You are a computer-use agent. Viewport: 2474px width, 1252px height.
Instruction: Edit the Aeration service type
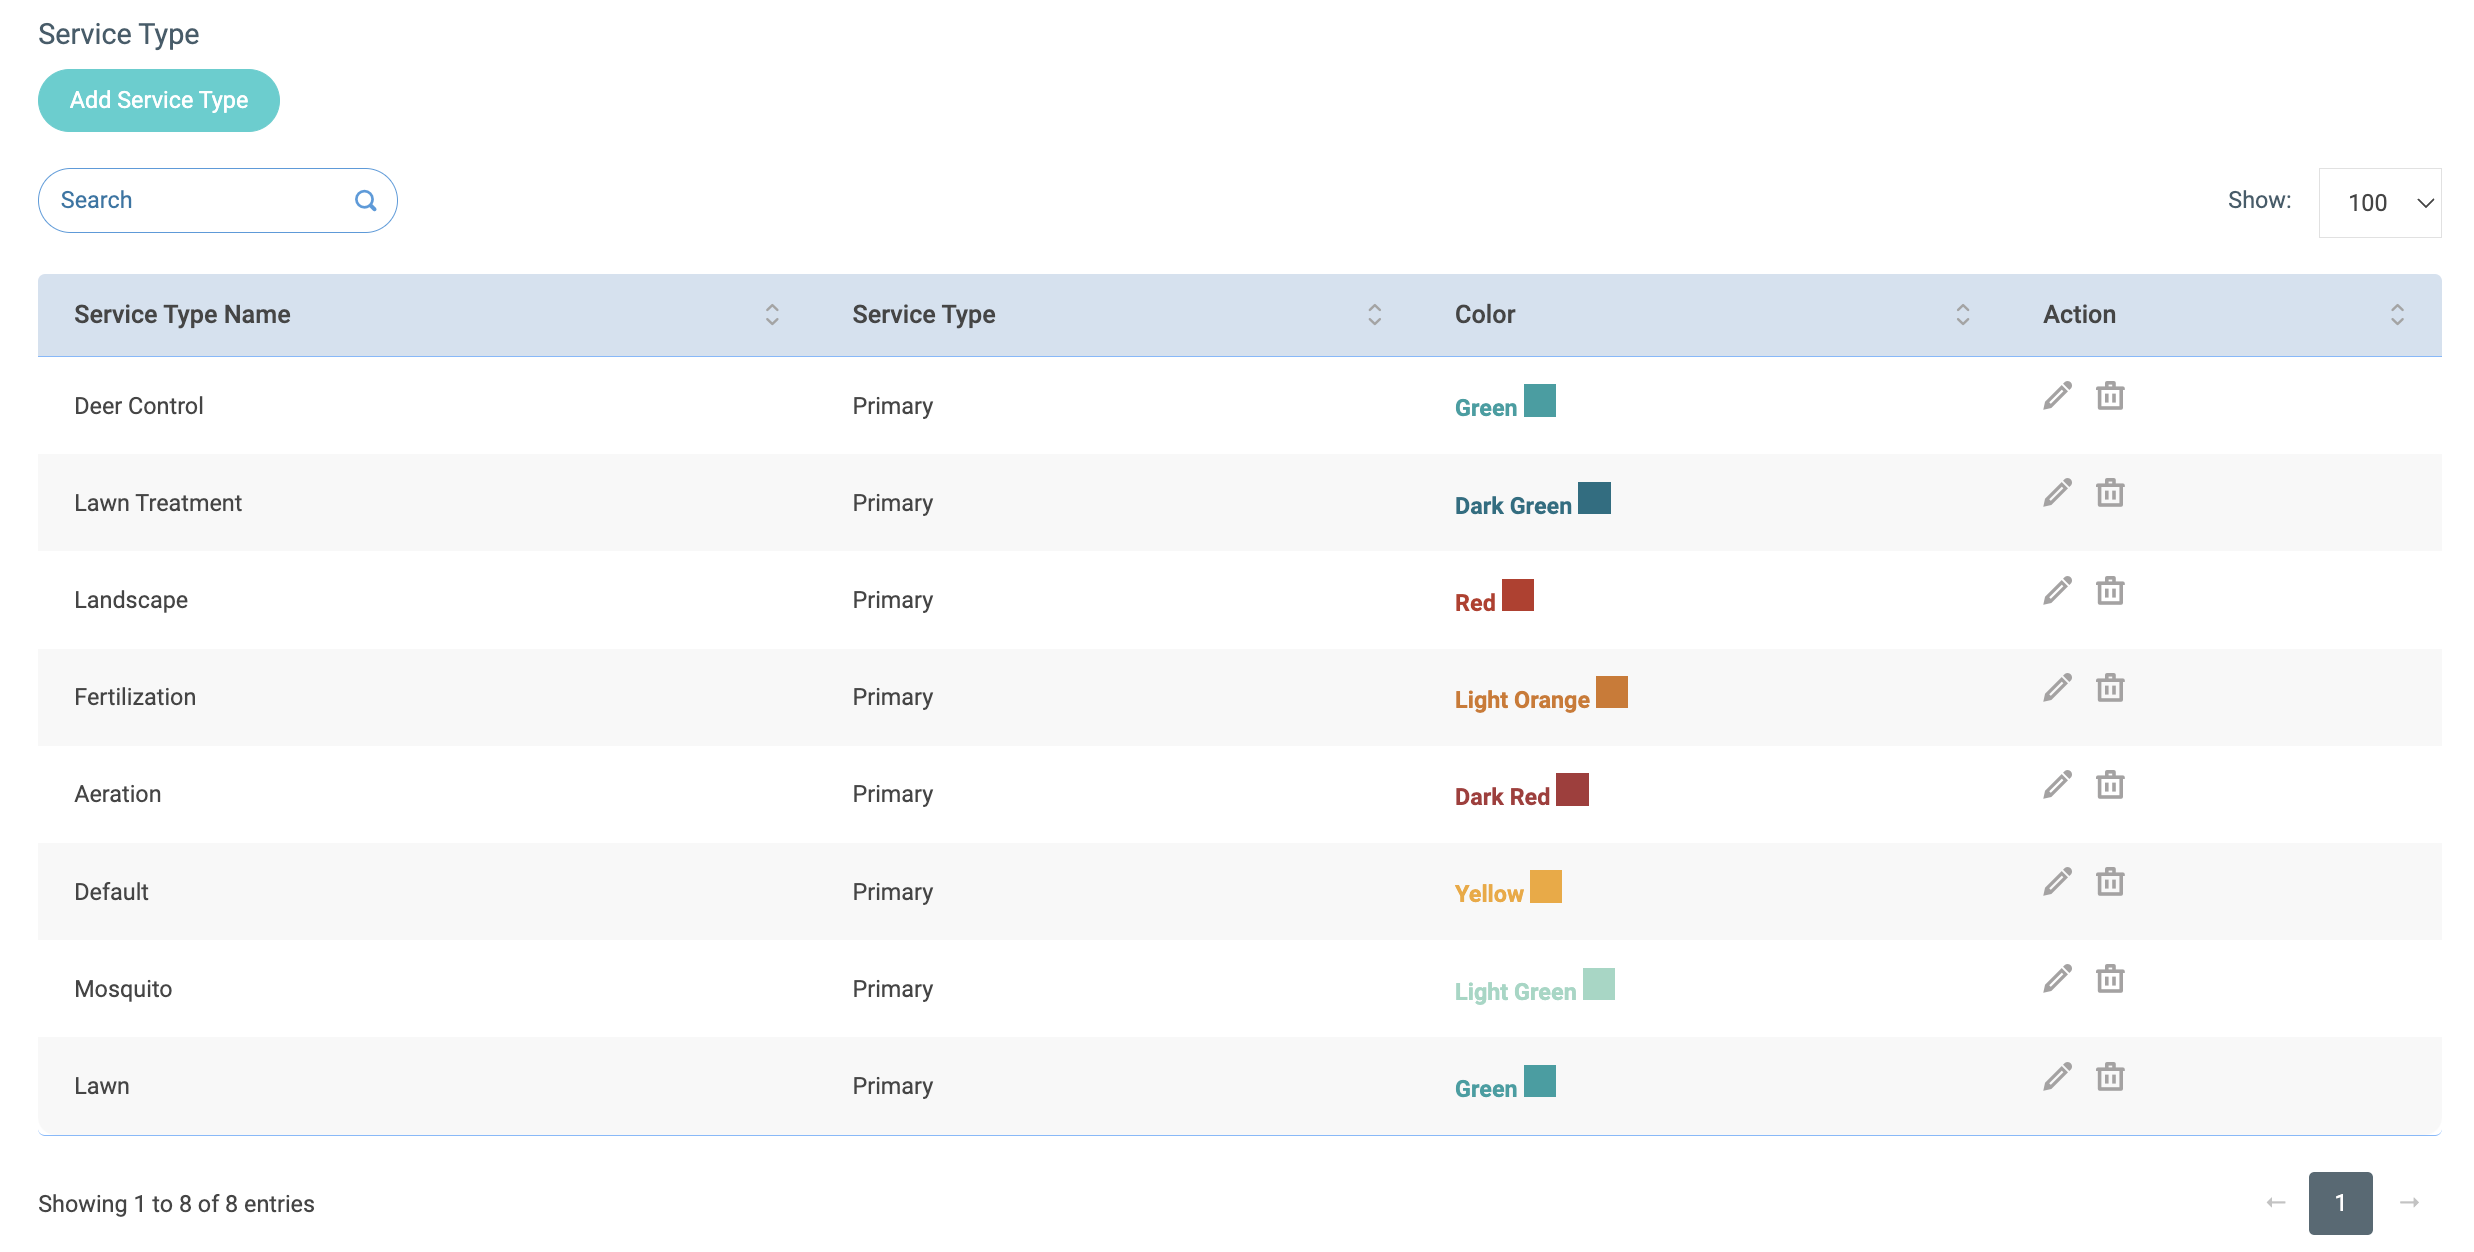click(x=2057, y=785)
